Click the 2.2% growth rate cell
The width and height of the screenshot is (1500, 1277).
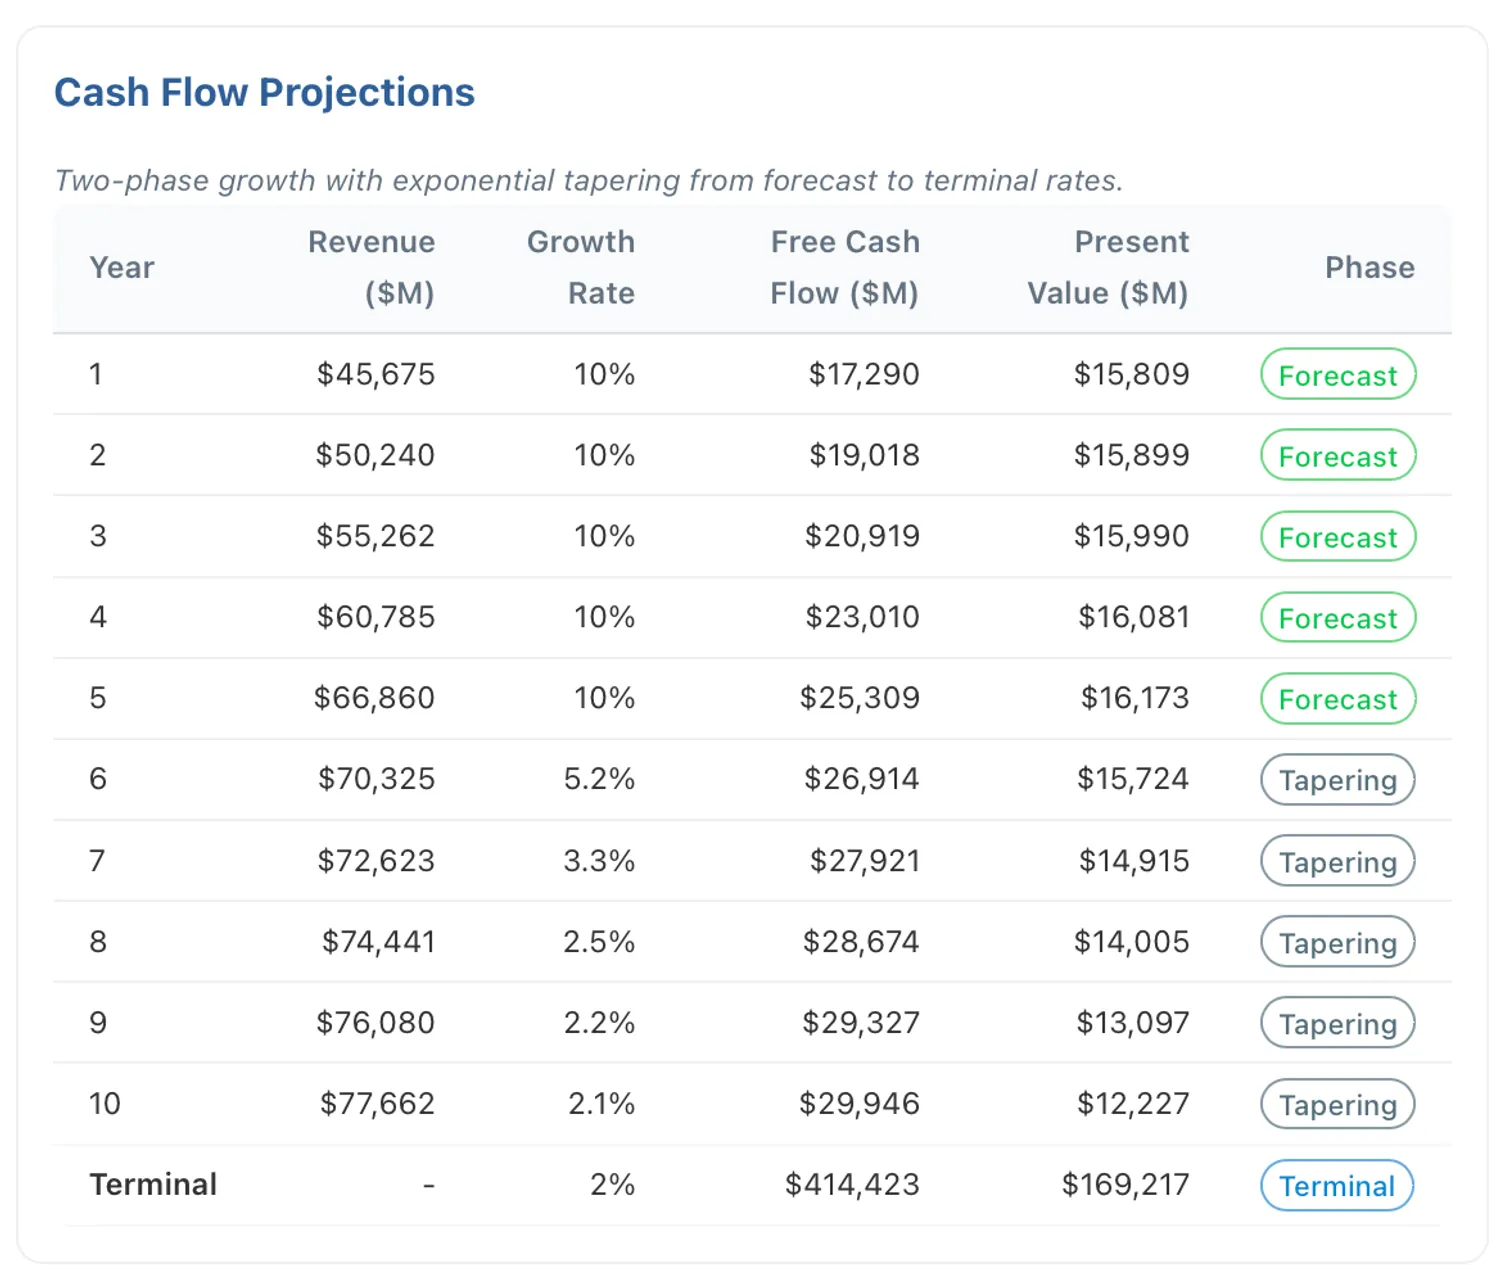pos(599,1023)
